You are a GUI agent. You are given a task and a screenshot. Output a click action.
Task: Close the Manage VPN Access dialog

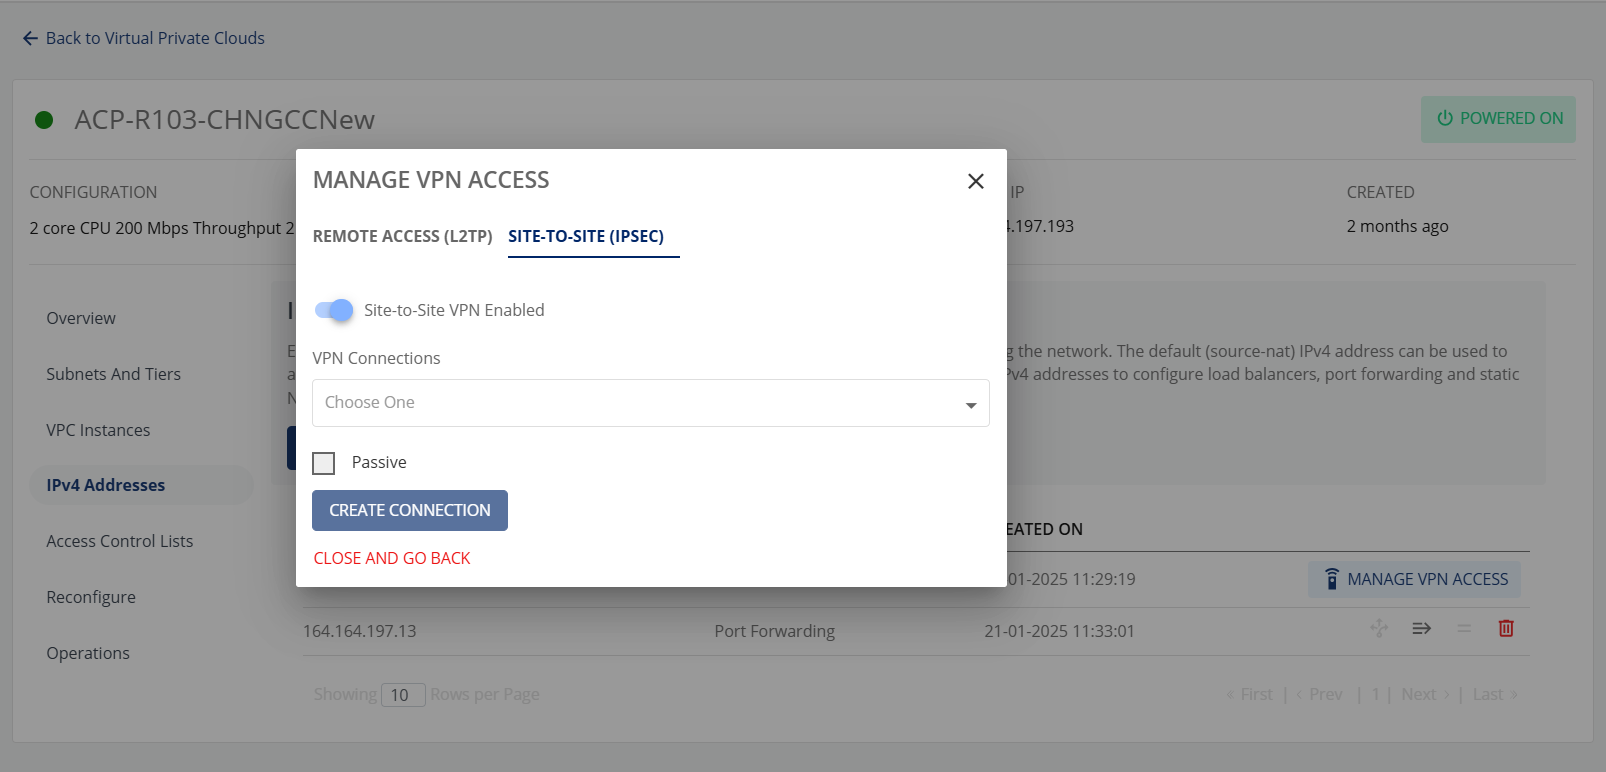coord(976,181)
